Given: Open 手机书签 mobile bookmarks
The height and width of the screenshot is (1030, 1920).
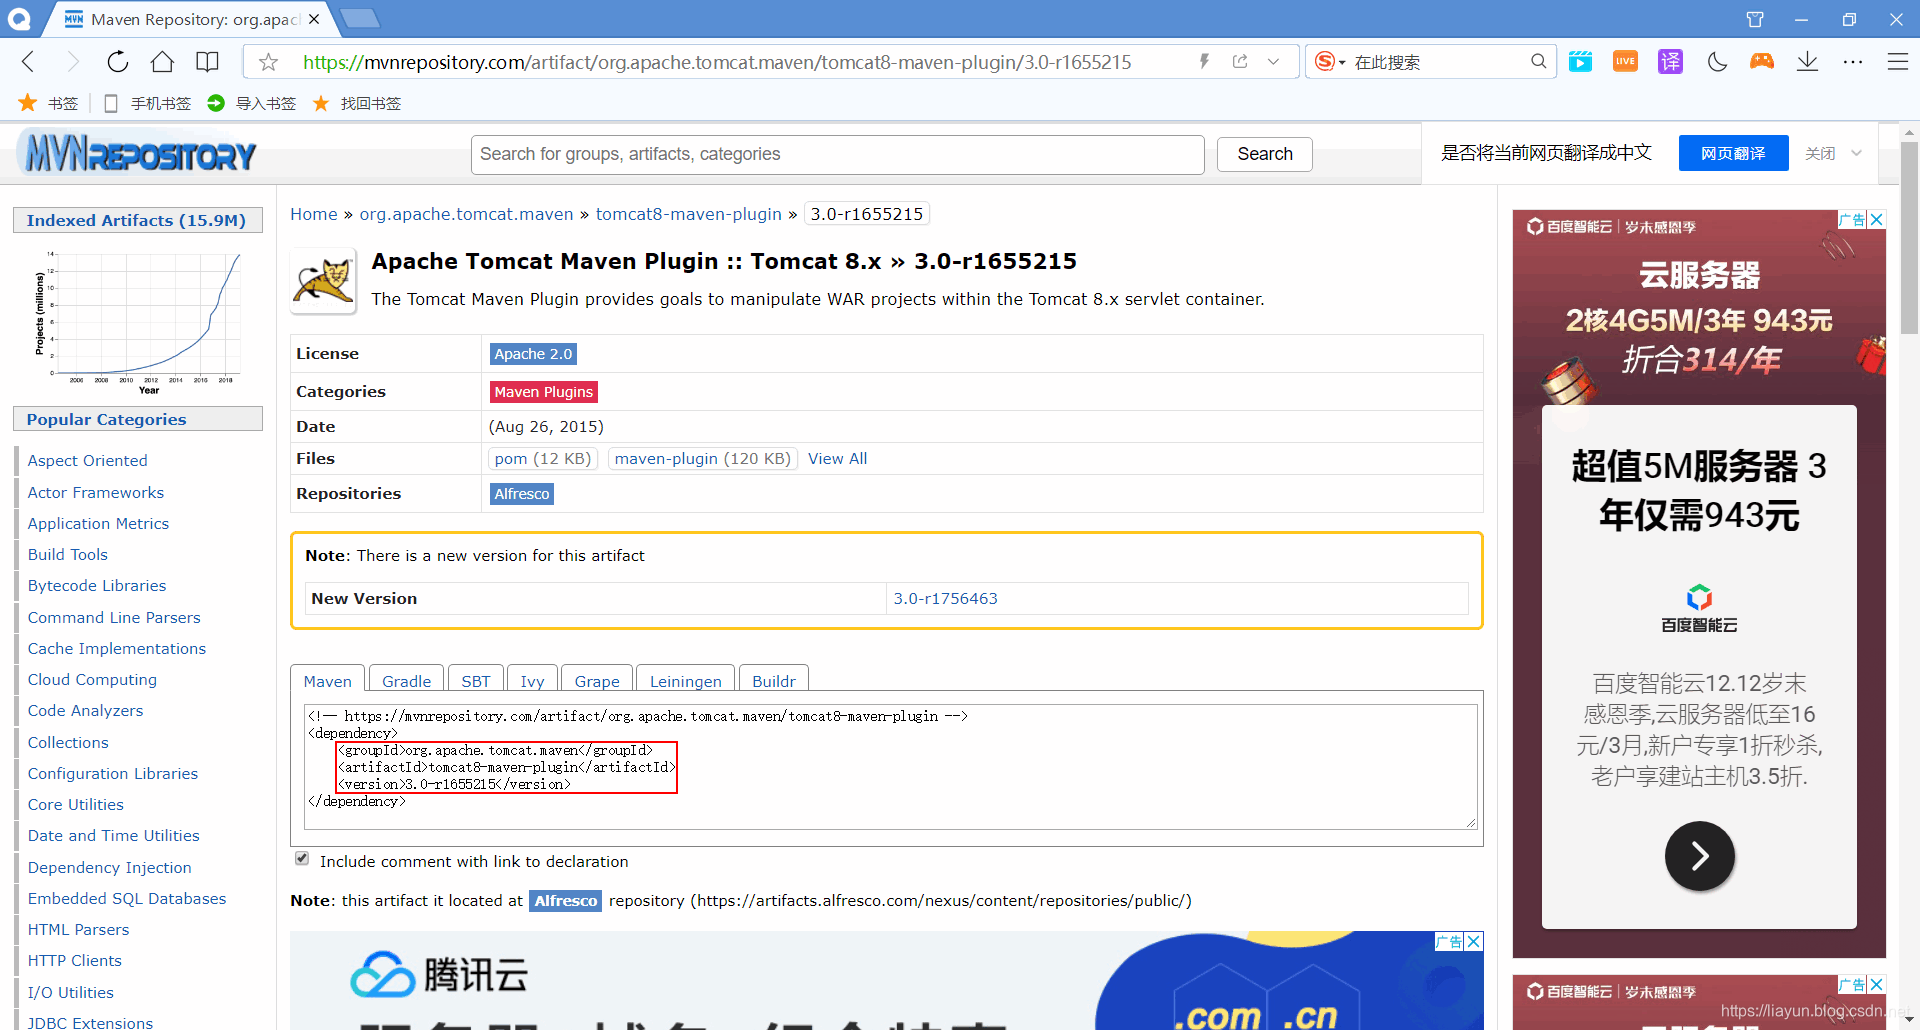Looking at the screenshot, I should [x=147, y=103].
